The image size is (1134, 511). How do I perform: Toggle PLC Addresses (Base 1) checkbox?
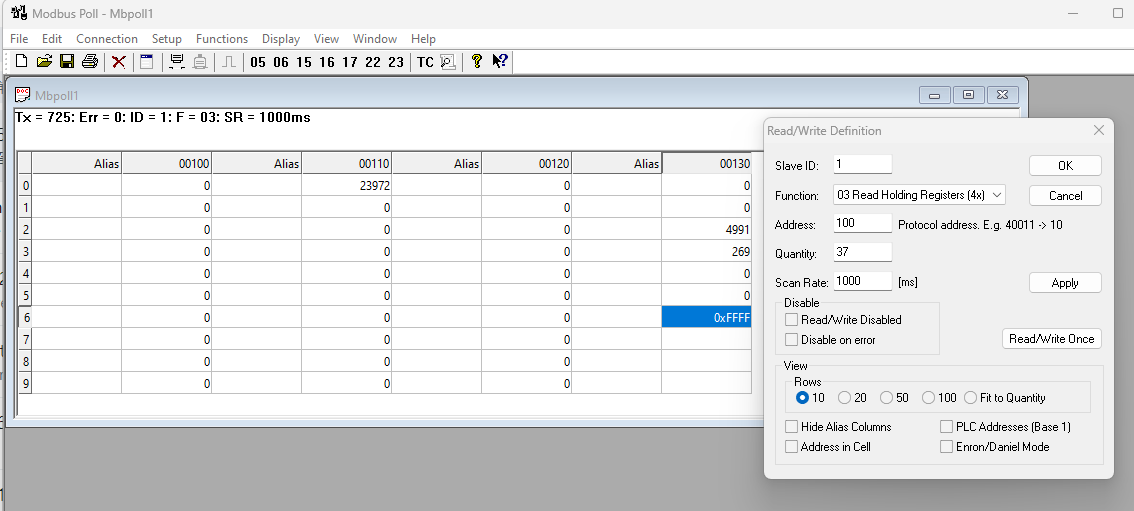coord(947,427)
